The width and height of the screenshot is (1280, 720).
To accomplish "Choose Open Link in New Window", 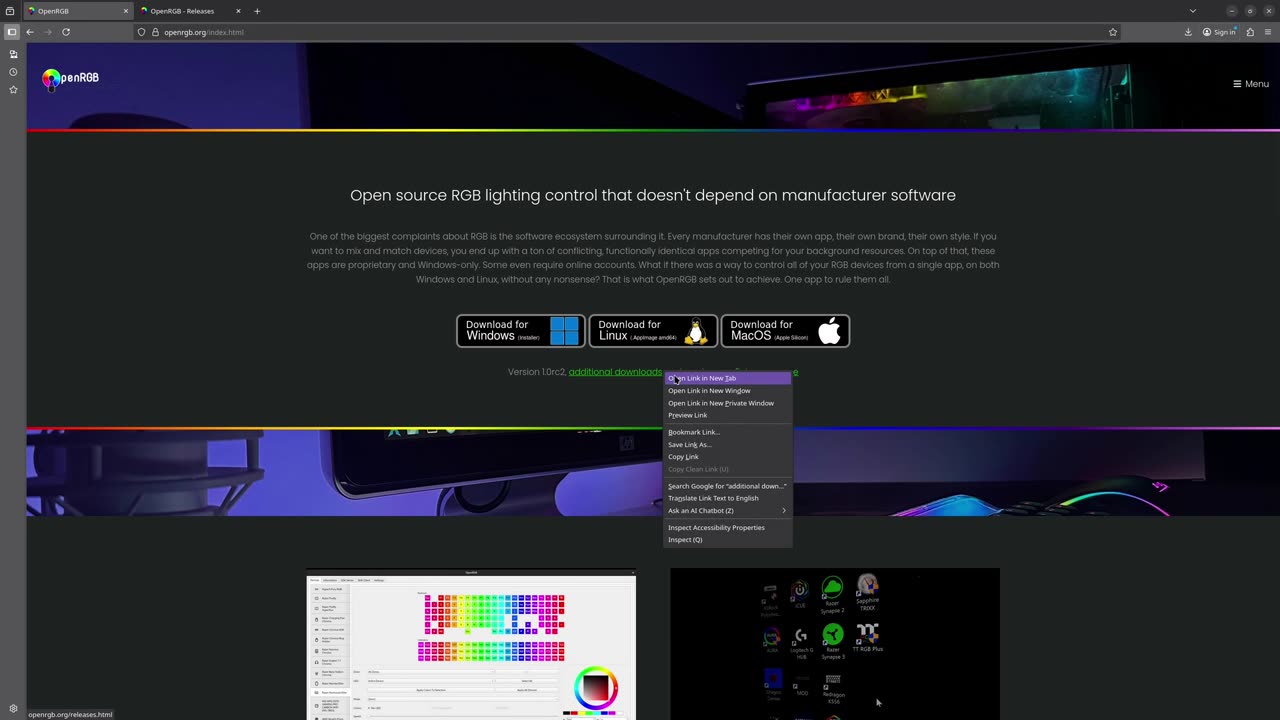I will (728, 391).
